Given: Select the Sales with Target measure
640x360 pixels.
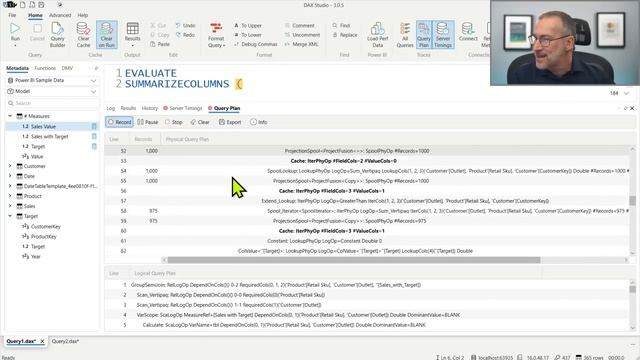Looking at the screenshot, I should tap(49, 136).
